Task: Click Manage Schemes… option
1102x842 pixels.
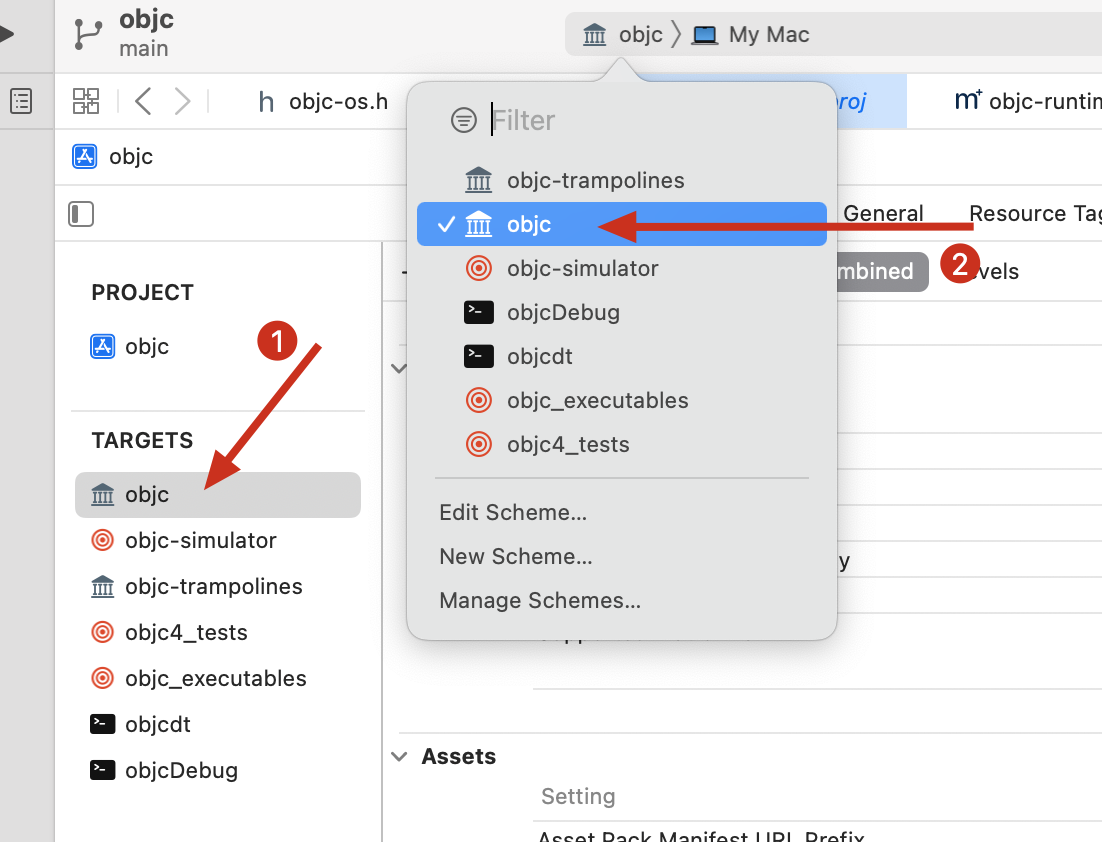Action: (540, 601)
